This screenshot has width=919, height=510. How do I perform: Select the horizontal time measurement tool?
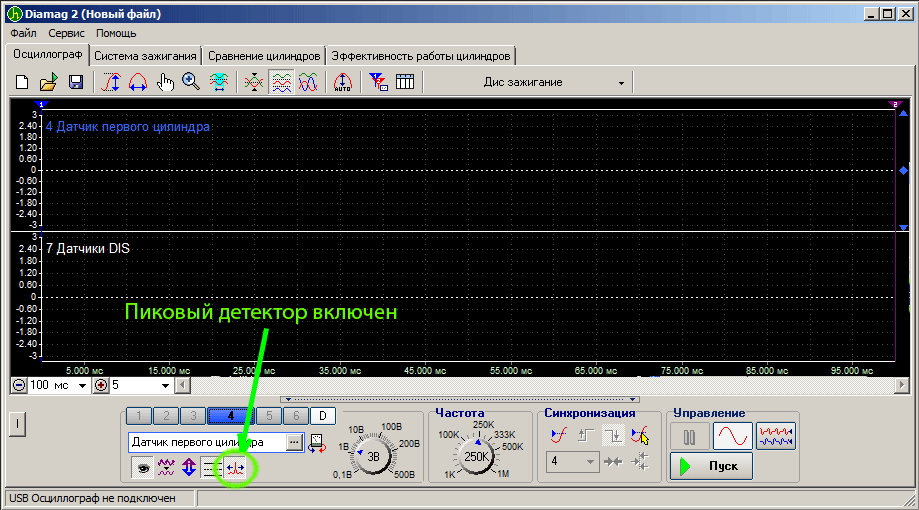[138, 82]
